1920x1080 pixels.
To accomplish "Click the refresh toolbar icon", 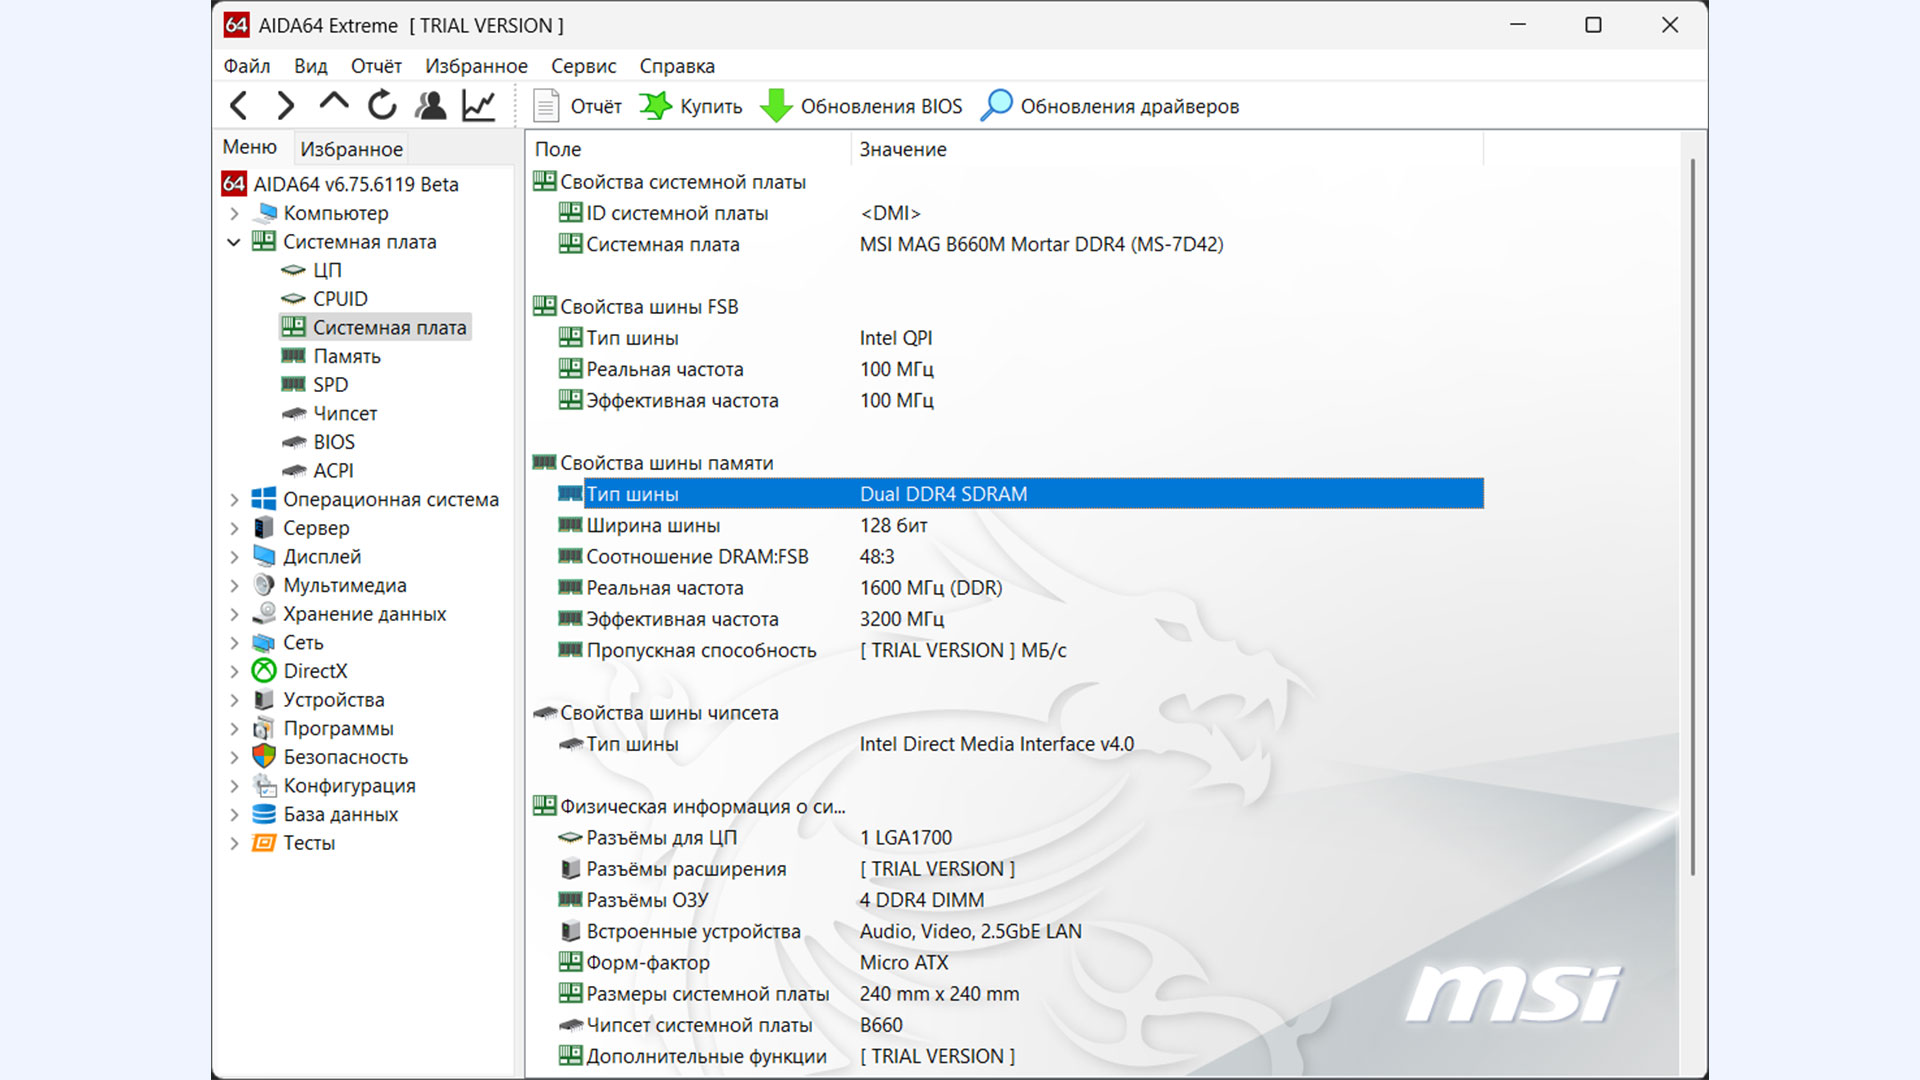I will [382, 105].
